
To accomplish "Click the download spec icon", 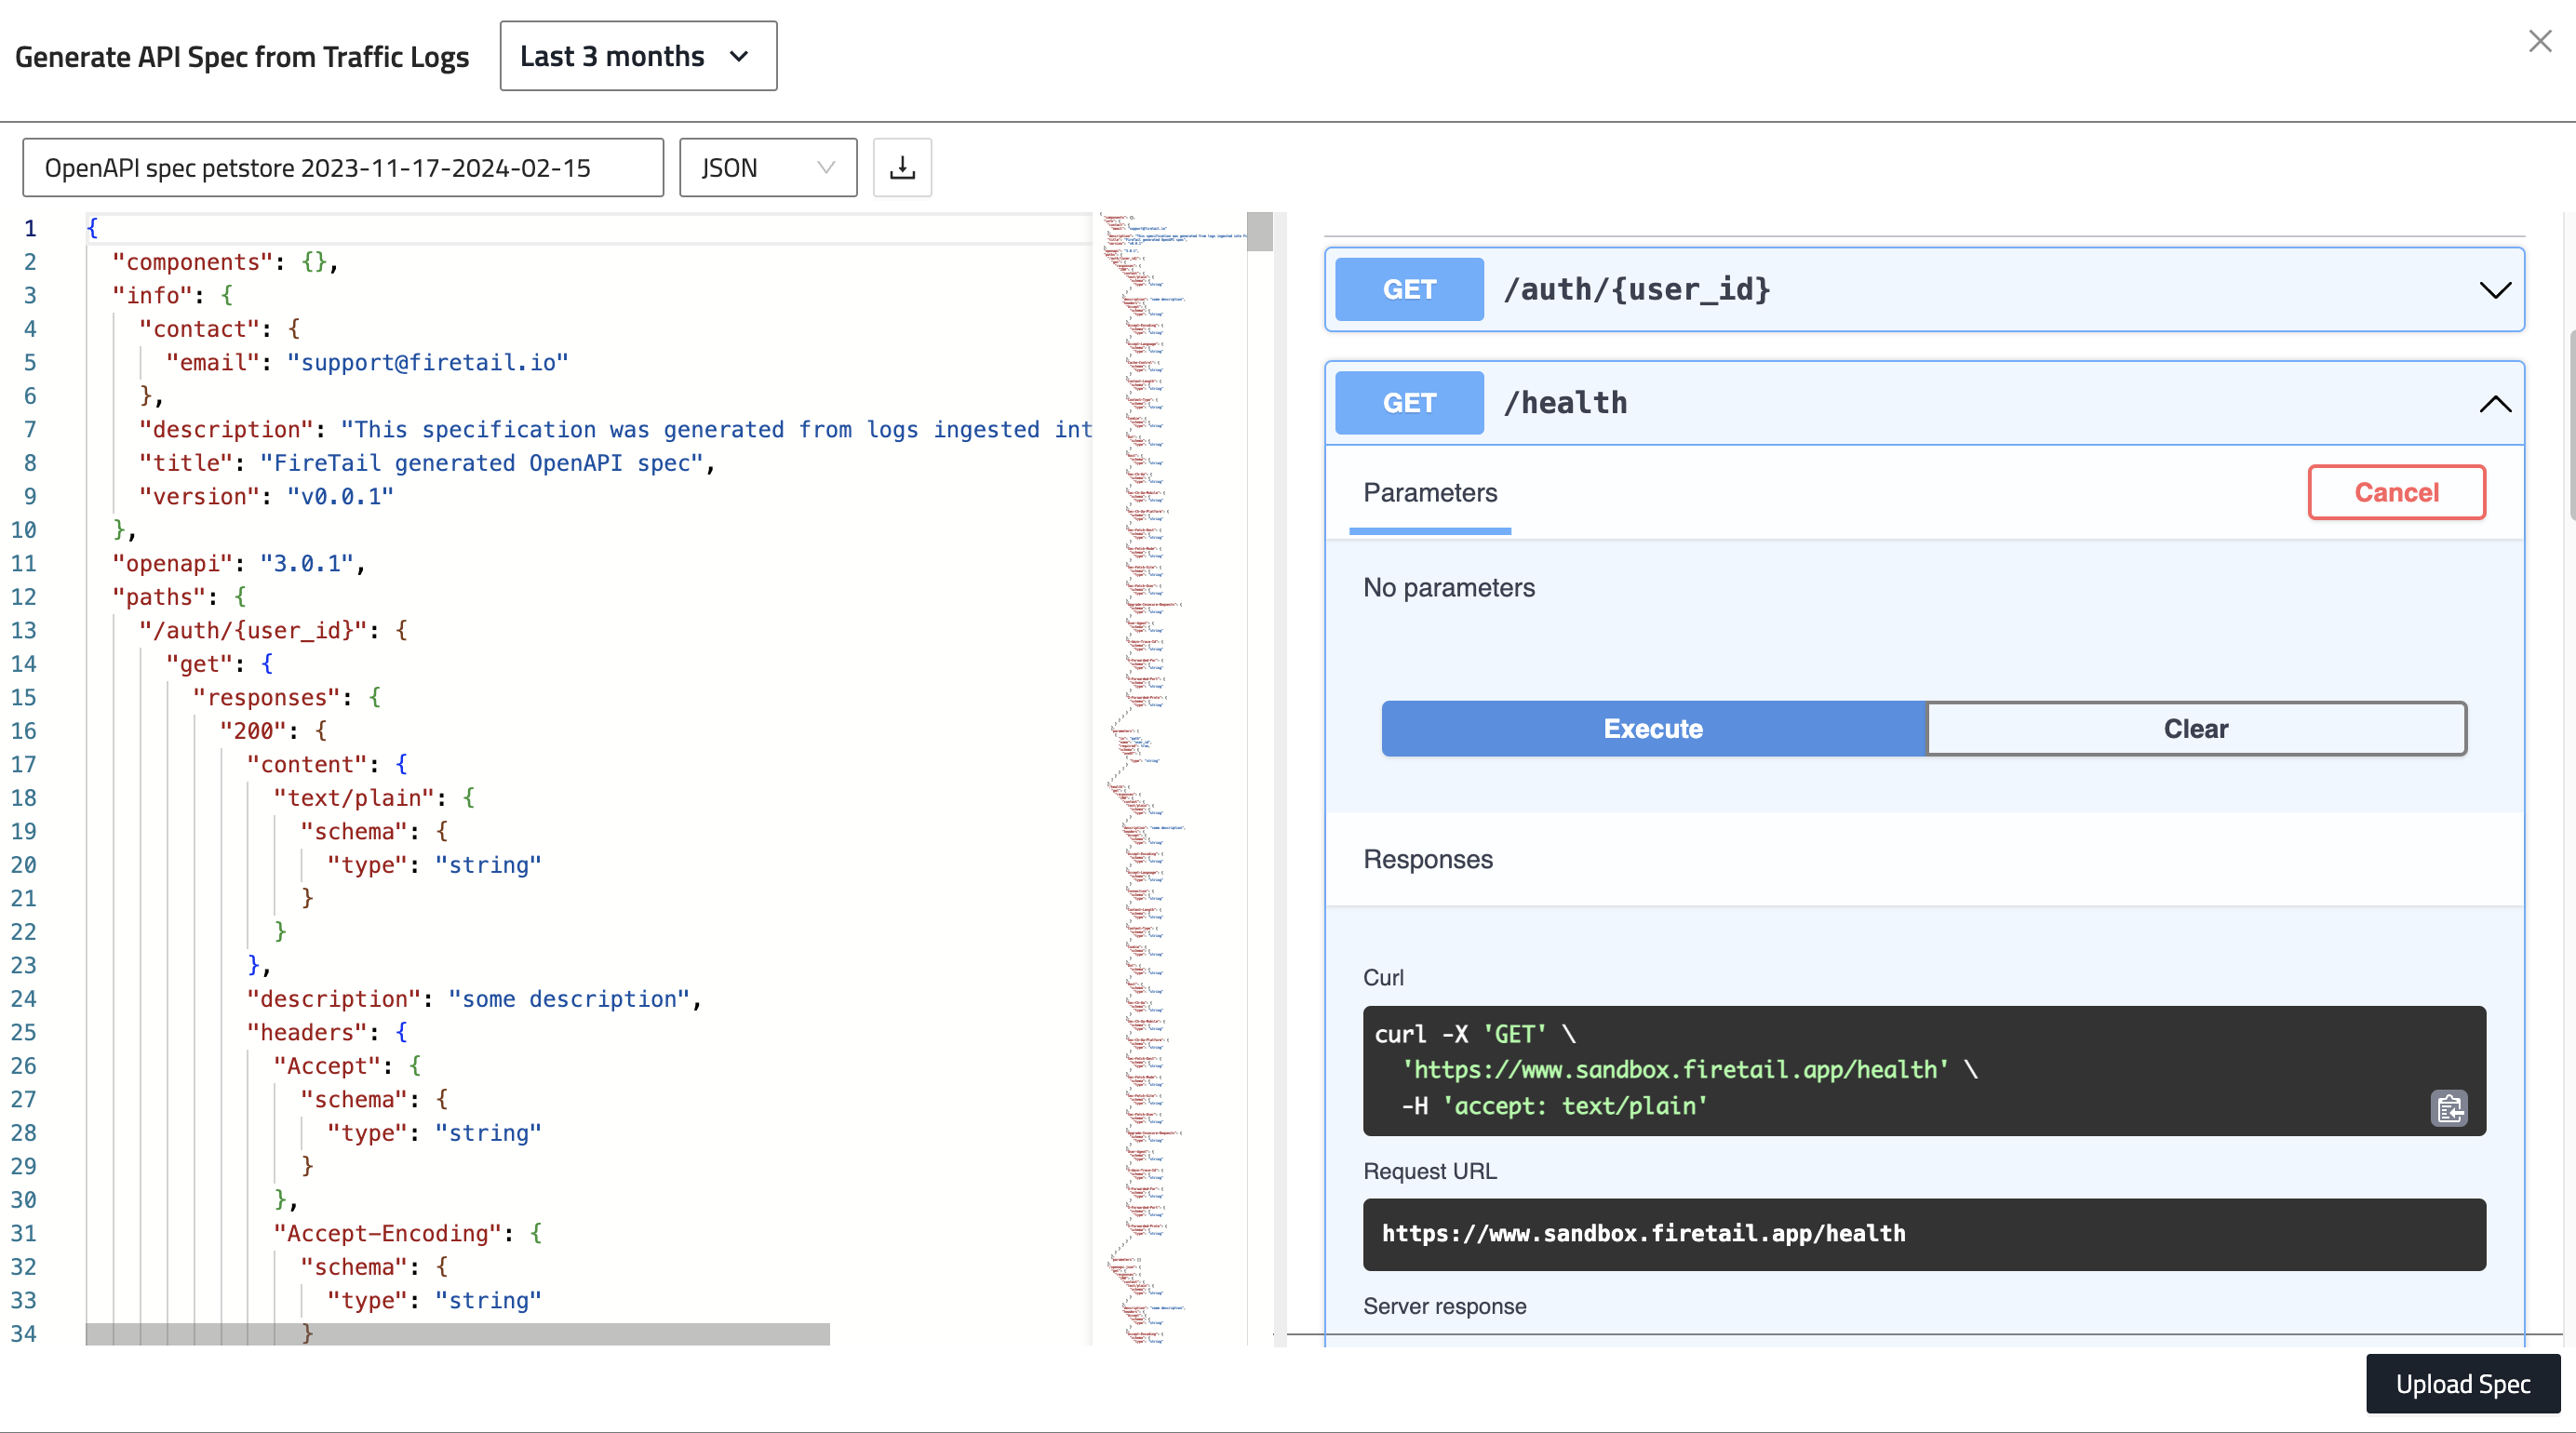I will (902, 167).
